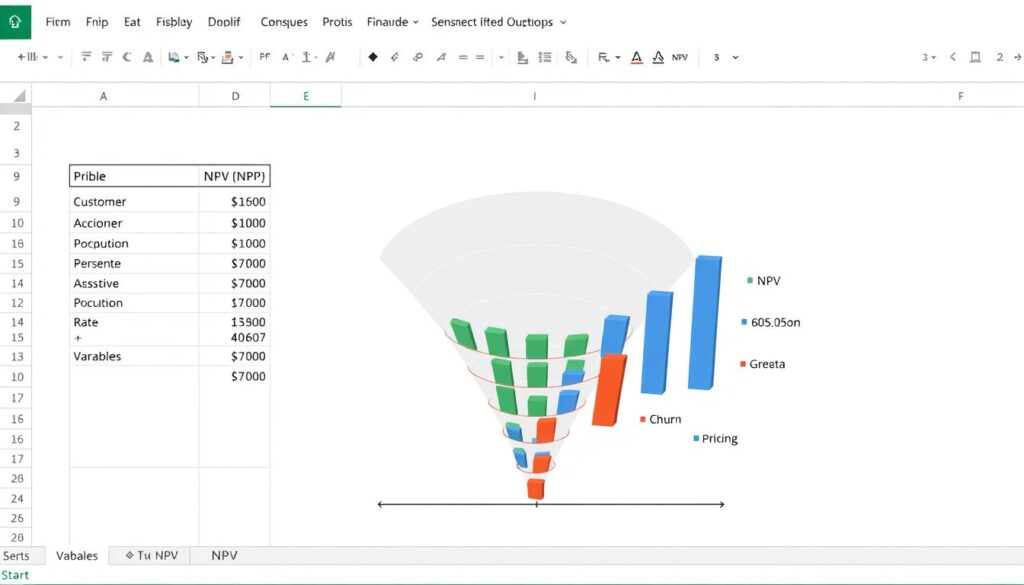1024x585 pixels.
Task: Click the Protis menu item
Action: click(x=337, y=21)
